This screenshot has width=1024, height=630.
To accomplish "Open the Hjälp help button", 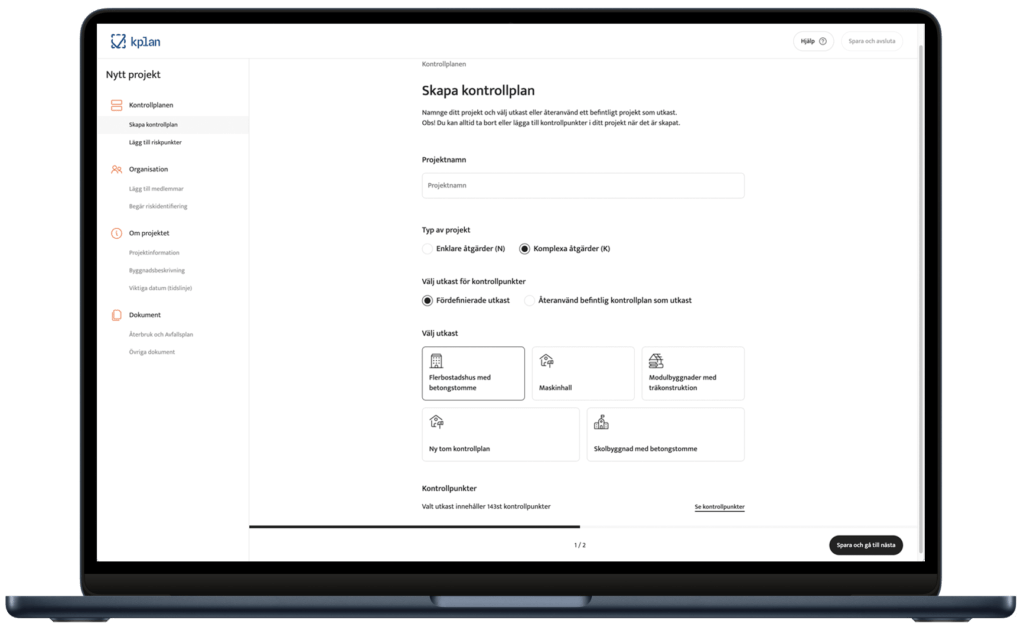I will (x=813, y=41).
